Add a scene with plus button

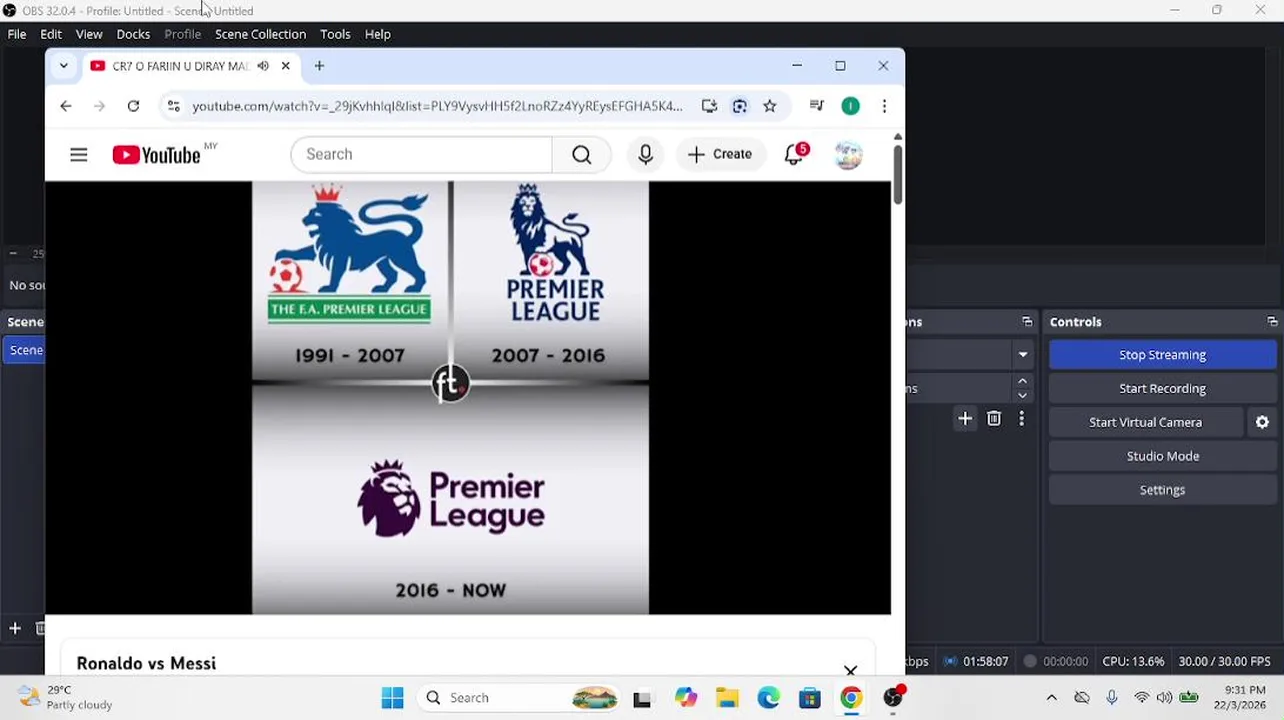tap(15, 628)
